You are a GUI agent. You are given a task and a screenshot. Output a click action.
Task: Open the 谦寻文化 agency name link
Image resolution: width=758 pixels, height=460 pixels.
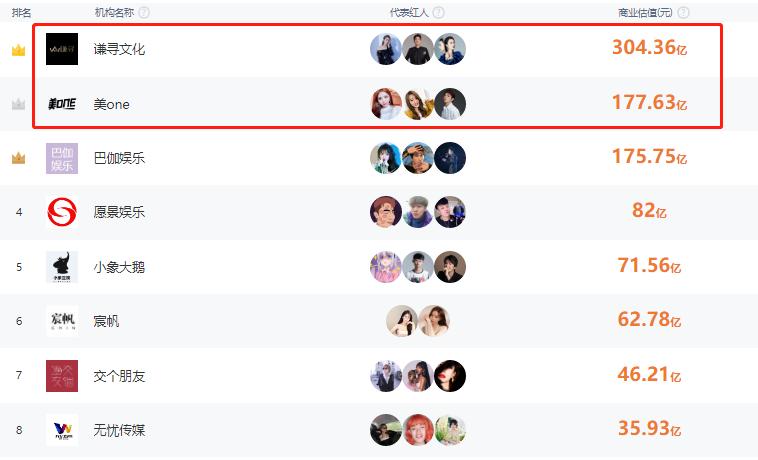pos(119,49)
